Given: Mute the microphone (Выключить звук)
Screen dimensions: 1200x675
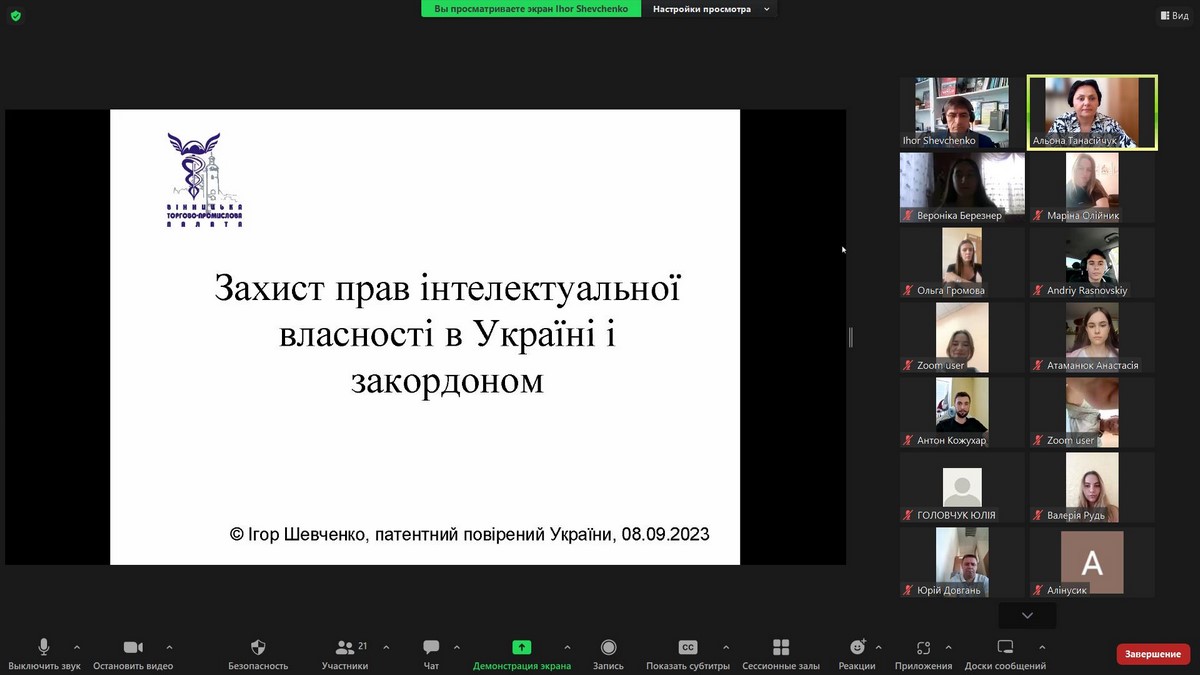Looking at the screenshot, I should [44, 648].
